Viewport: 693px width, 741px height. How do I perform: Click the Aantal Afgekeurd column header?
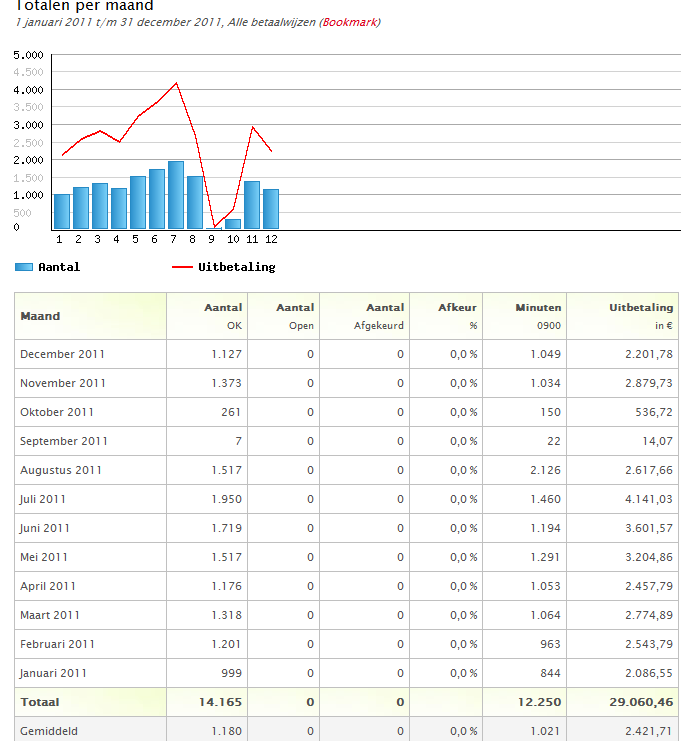(x=364, y=316)
